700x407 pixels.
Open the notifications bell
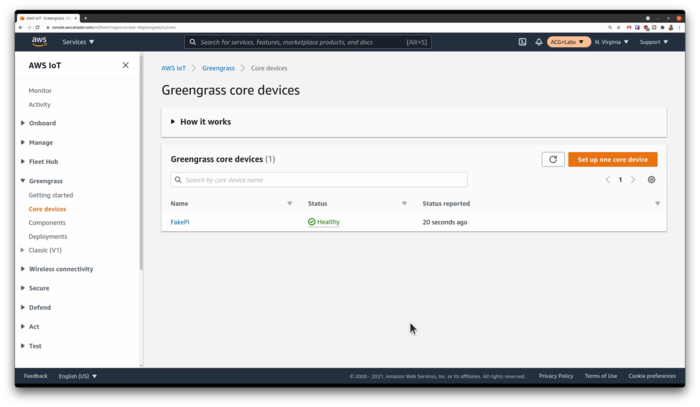pos(539,42)
